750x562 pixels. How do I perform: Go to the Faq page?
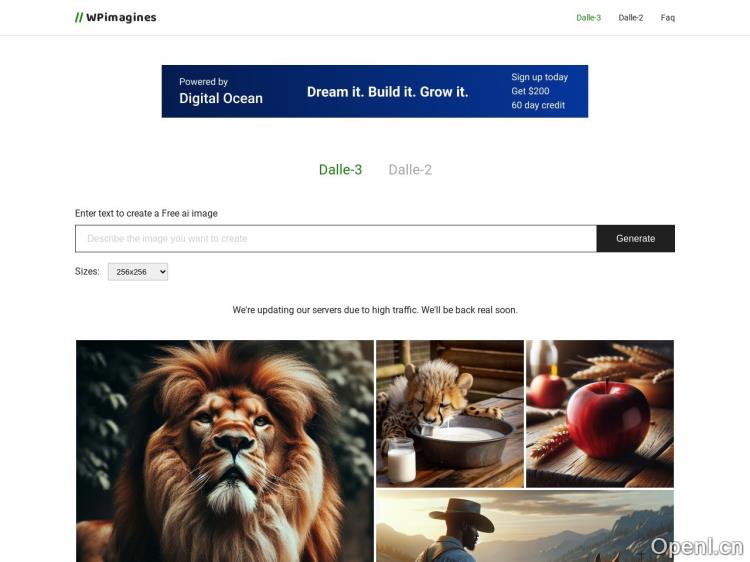pos(668,18)
